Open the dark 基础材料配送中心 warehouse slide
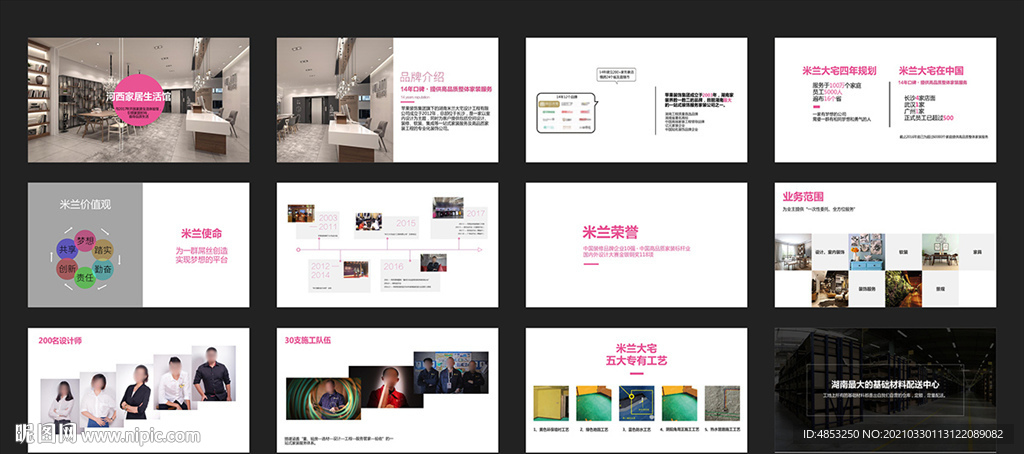1024x454 pixels. point(886,390)
